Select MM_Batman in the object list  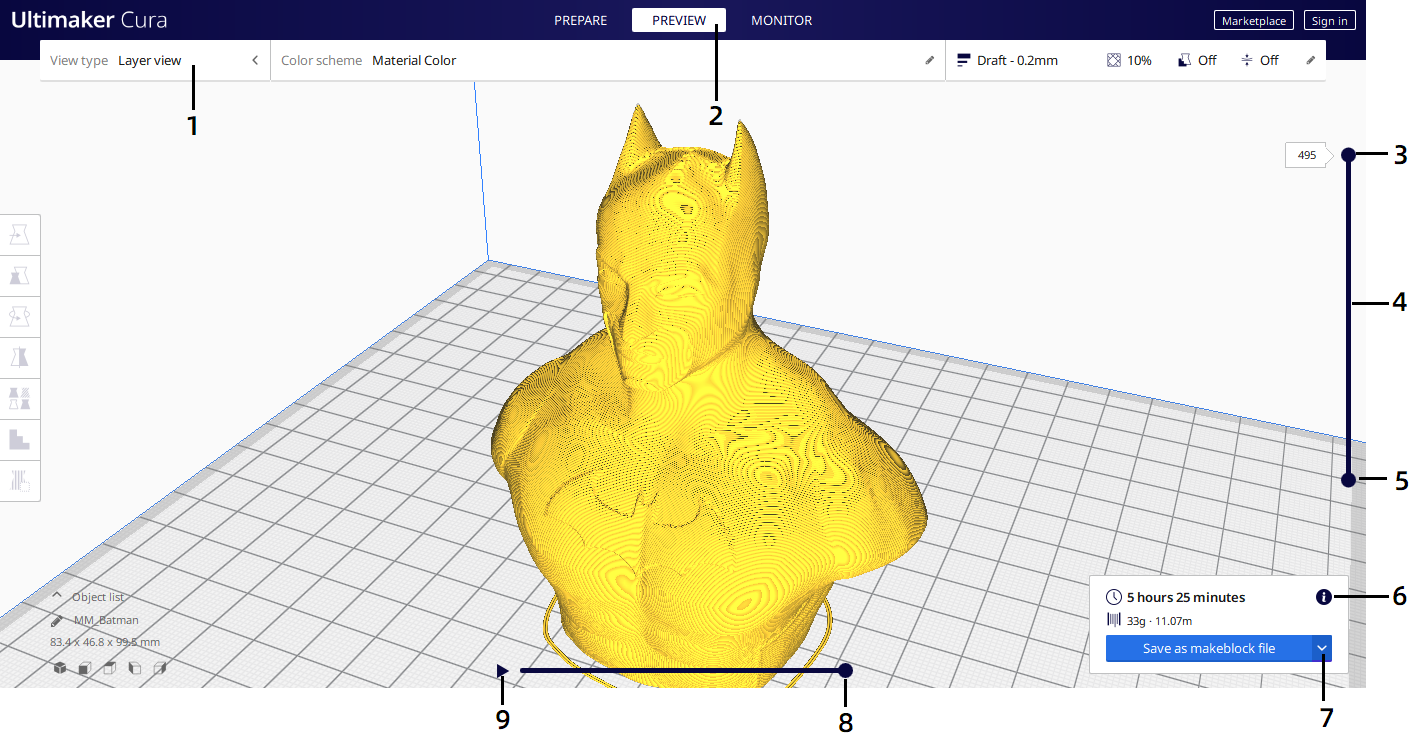[x=105, y=620]
